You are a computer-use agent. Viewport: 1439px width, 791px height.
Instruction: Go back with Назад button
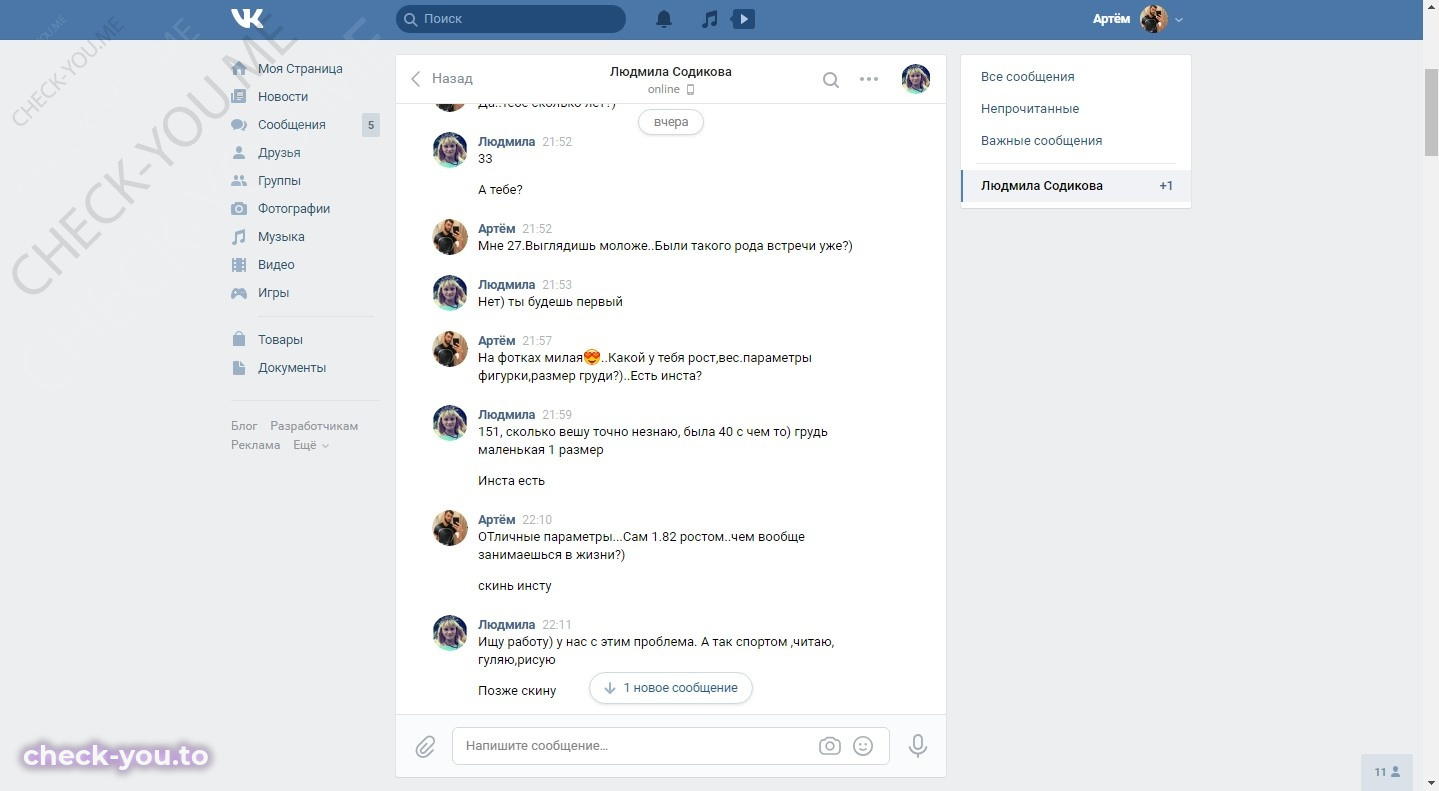[x=442, y=79]
